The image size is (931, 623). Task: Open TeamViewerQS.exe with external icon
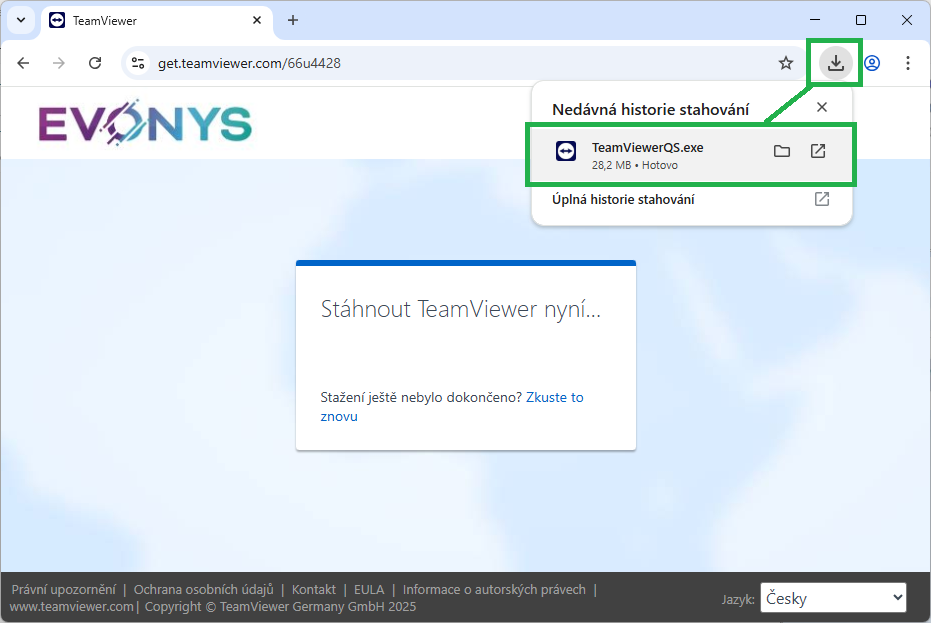[818, 151]
